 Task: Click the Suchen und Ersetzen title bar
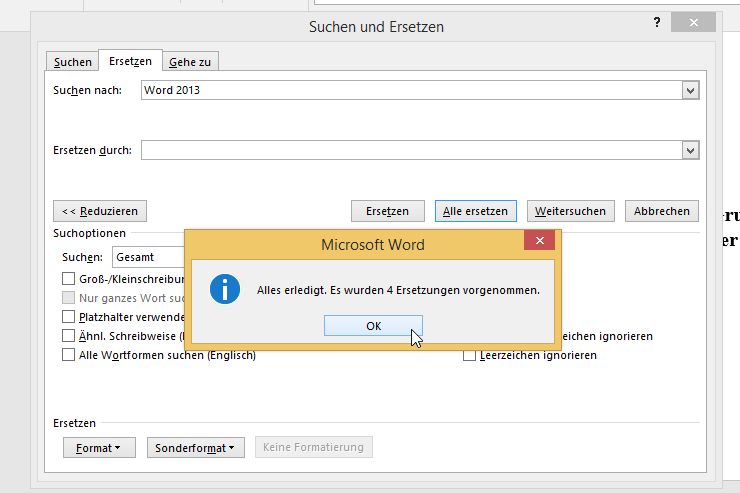[x=376, y=27]
